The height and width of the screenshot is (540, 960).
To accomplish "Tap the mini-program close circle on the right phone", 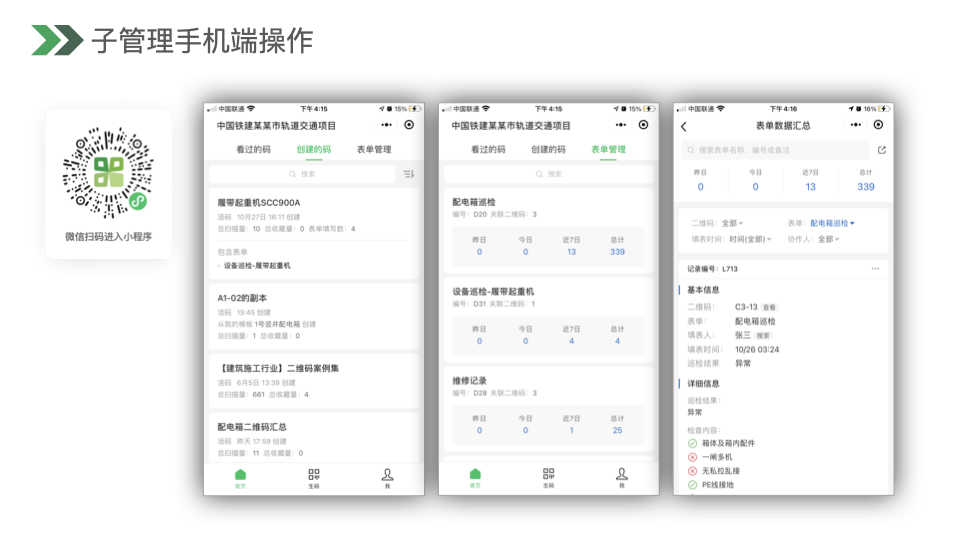I will point(878,125).
